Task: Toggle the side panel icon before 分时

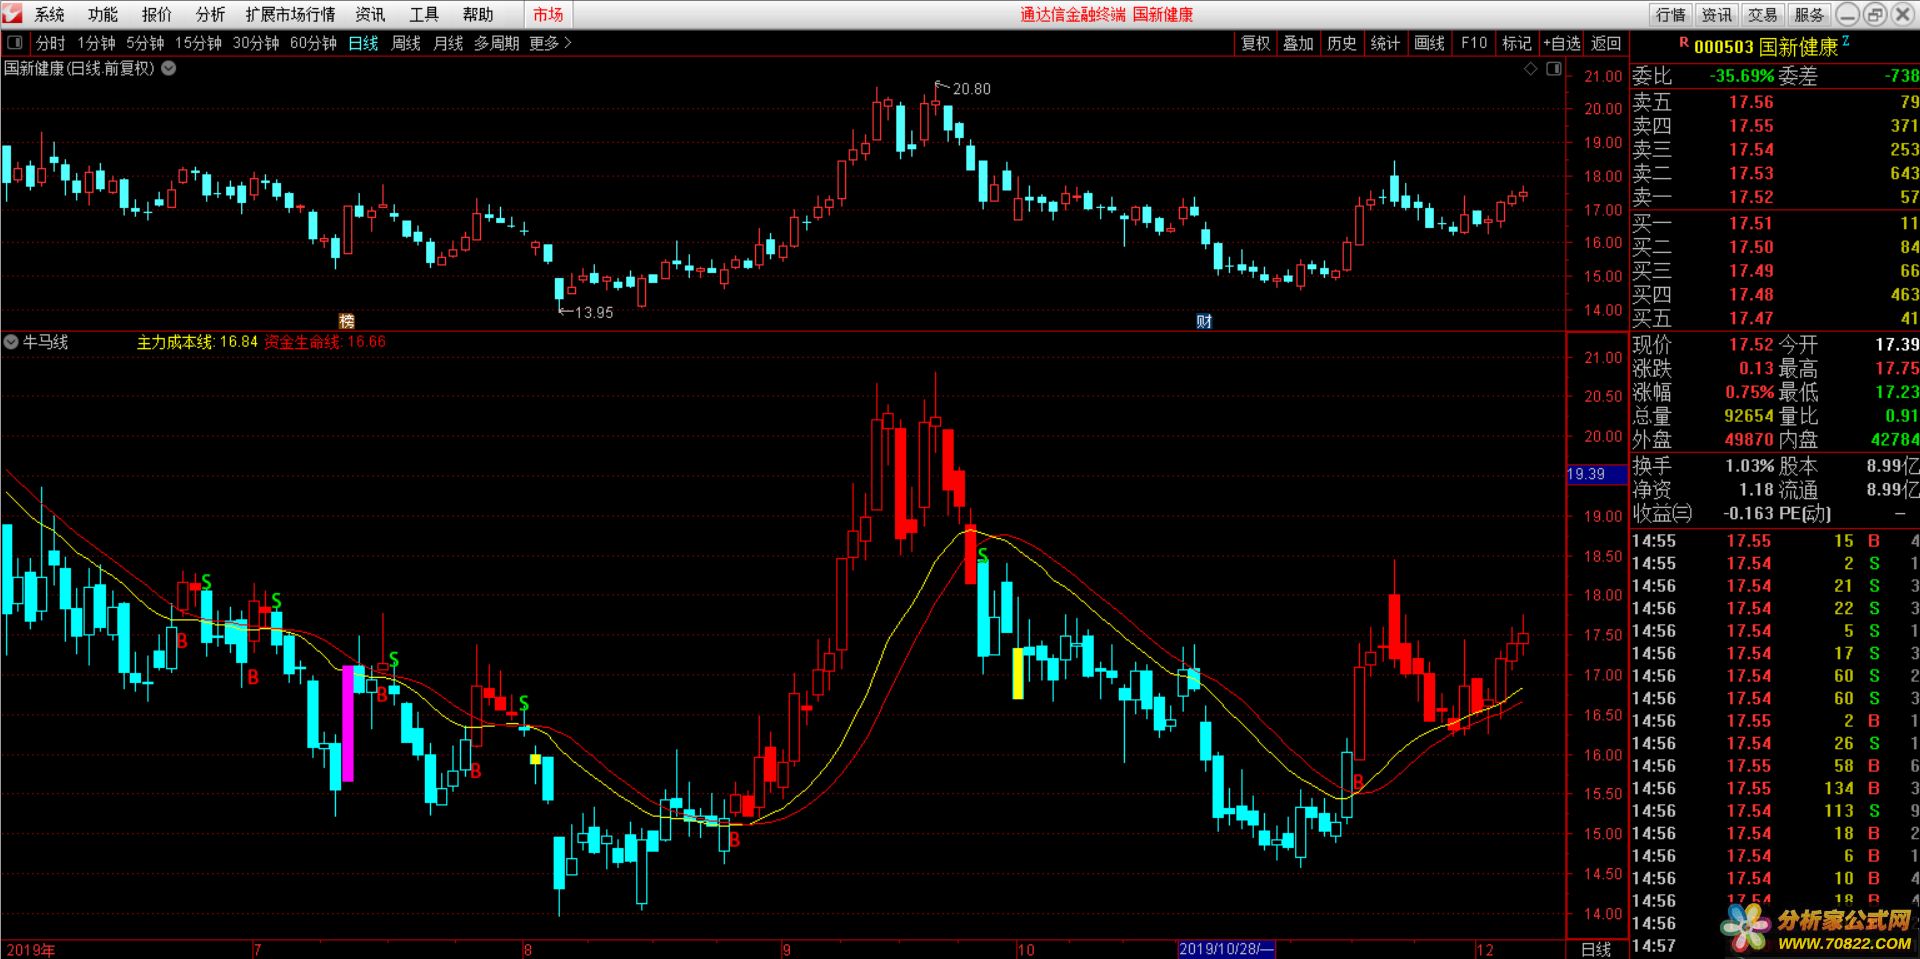Action: coord(15,43)
